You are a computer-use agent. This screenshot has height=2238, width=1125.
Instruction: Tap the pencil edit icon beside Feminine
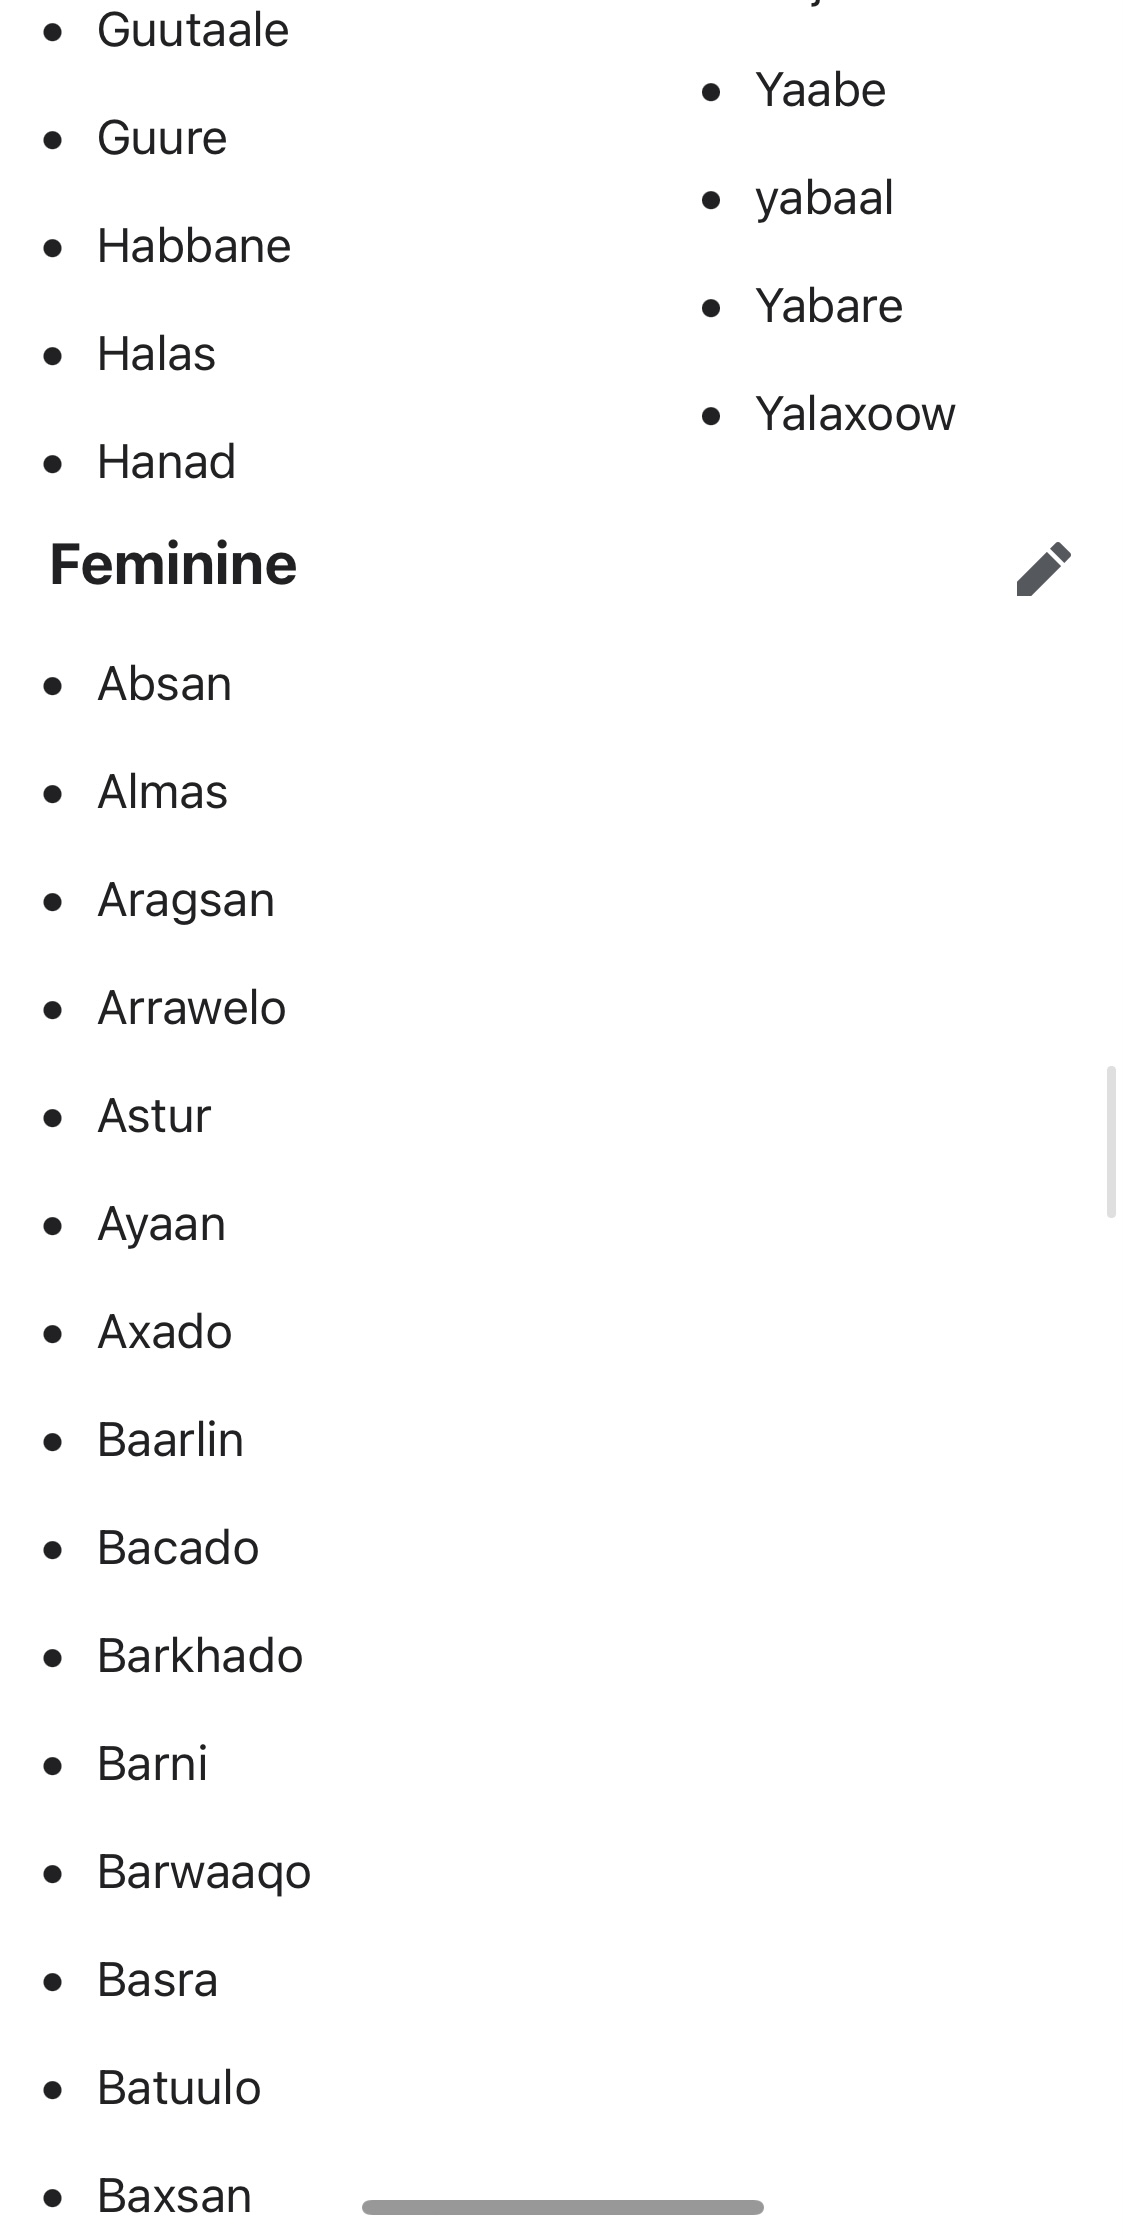1043,569
